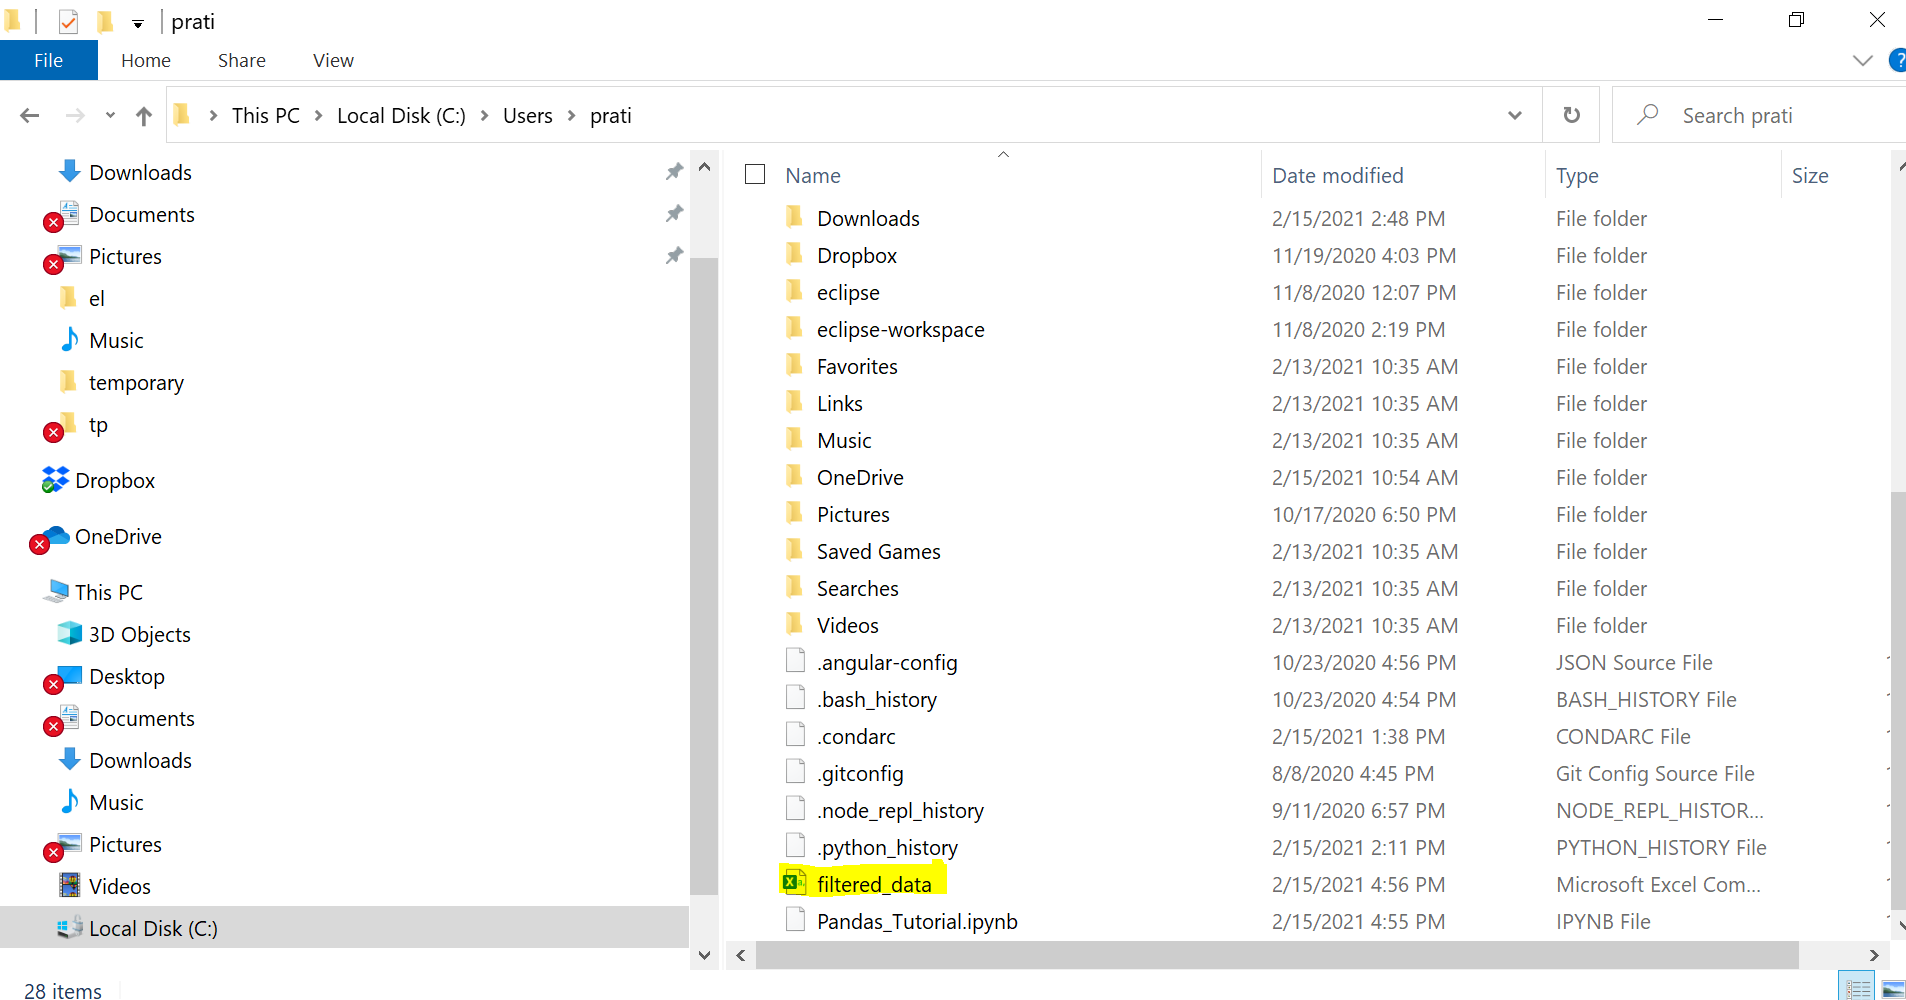Screen dimensions: 1906x1000
Task: Open recent locations dropdown arrow
Action: coord(110,116)
